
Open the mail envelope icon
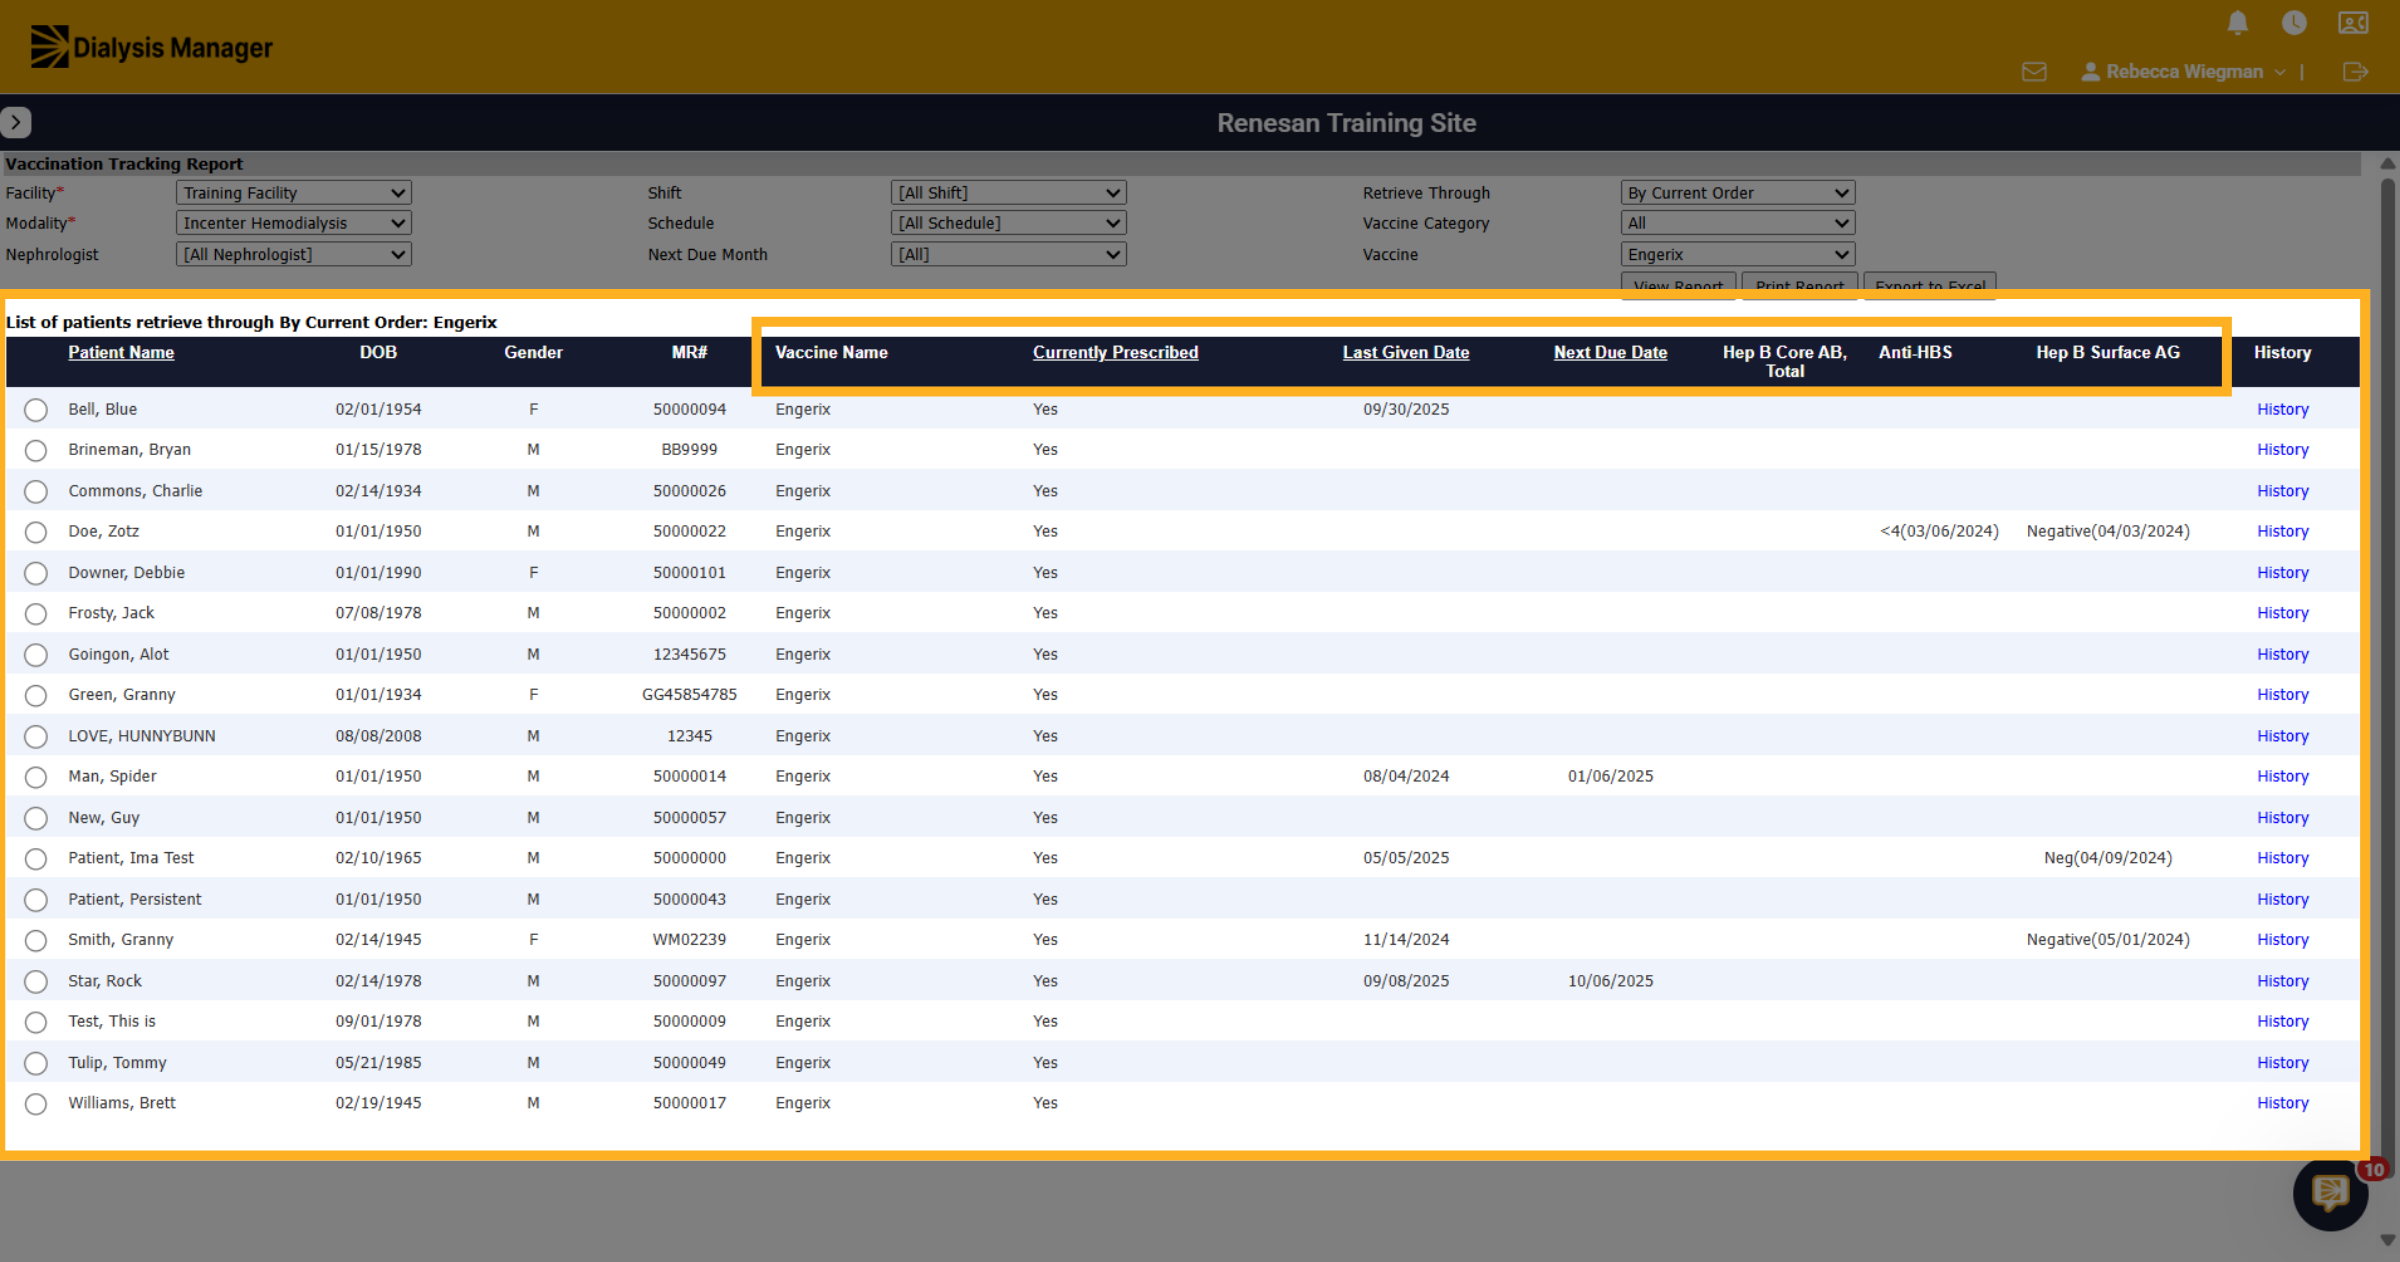(2034, 72)
